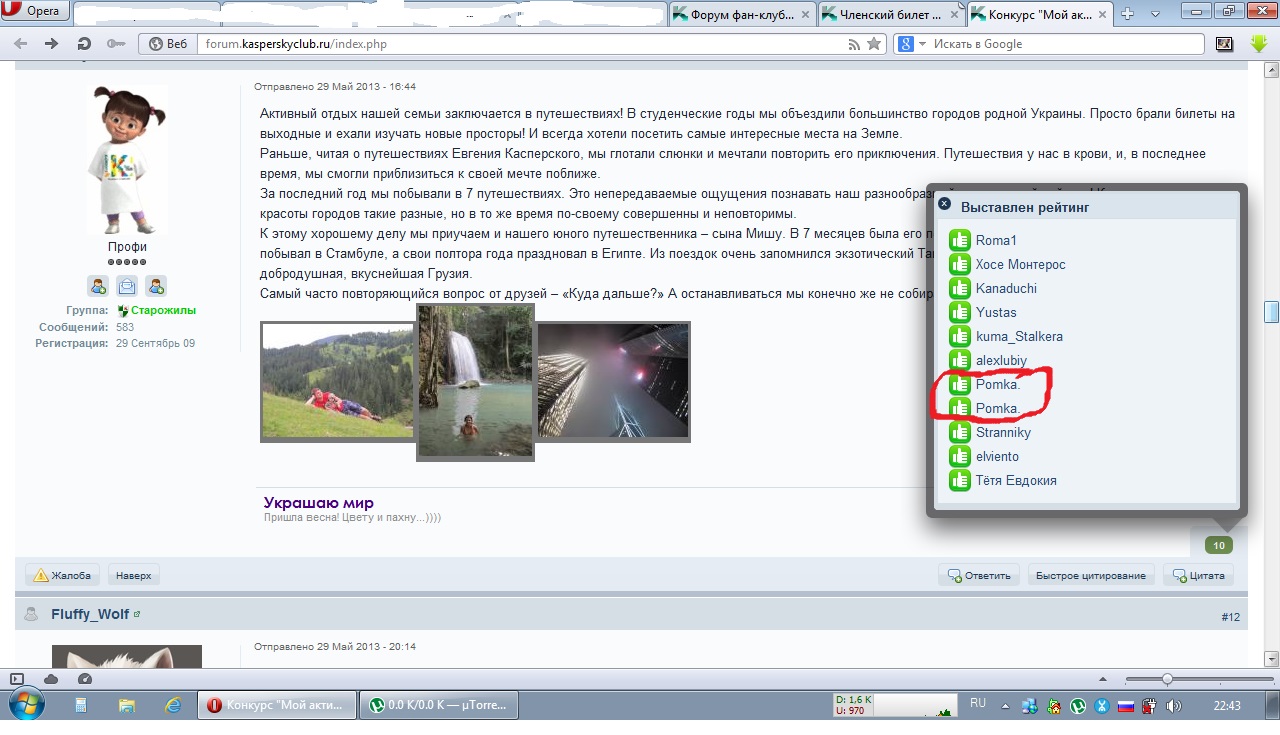Click the thumbs-up icon beside Хосе Монтерос
The height and width of the screenshot is (735, 1280).
point(960,264)
